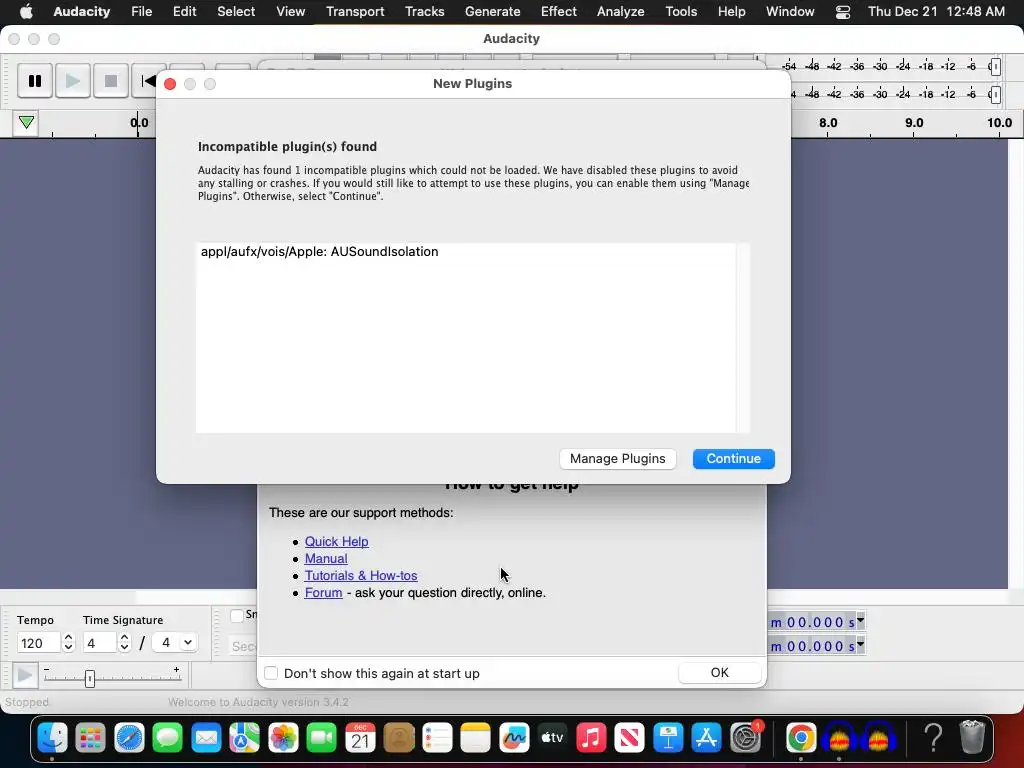Open the Analyze menu
Viewport: 1024px width, 768px height.
point(620,12)
